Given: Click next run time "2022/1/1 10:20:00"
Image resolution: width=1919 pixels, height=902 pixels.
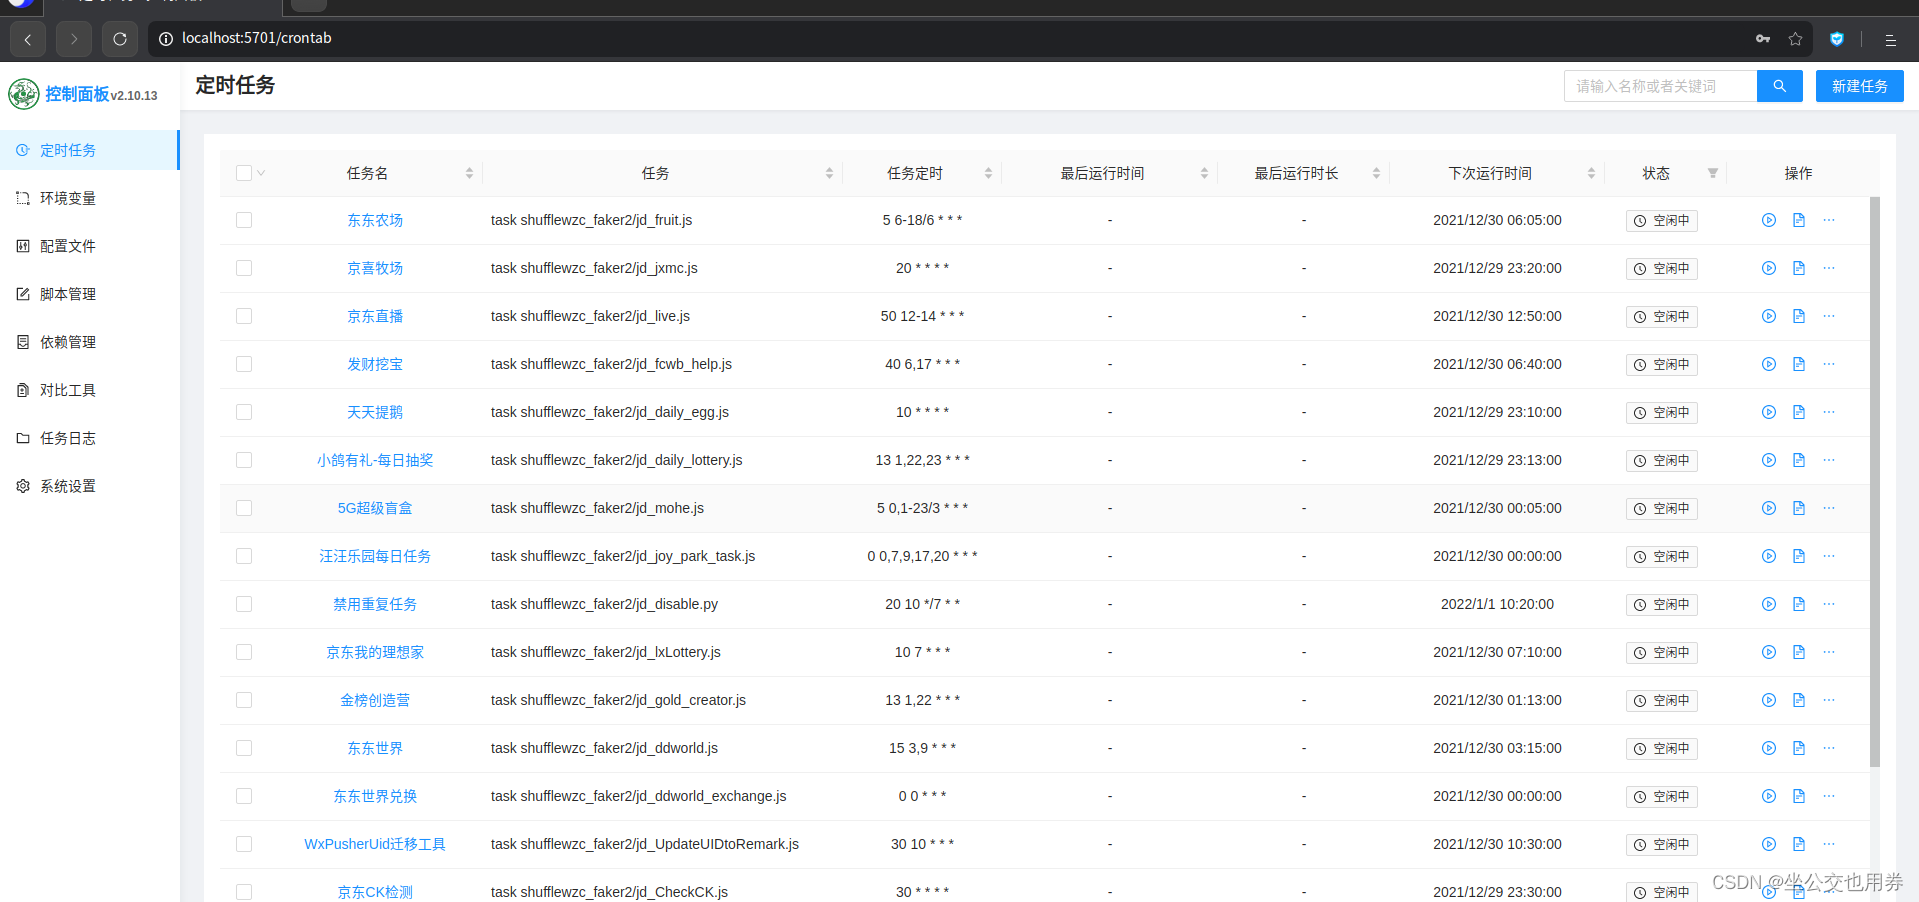Looking at the screenshot, I should tap(1497, 604).
